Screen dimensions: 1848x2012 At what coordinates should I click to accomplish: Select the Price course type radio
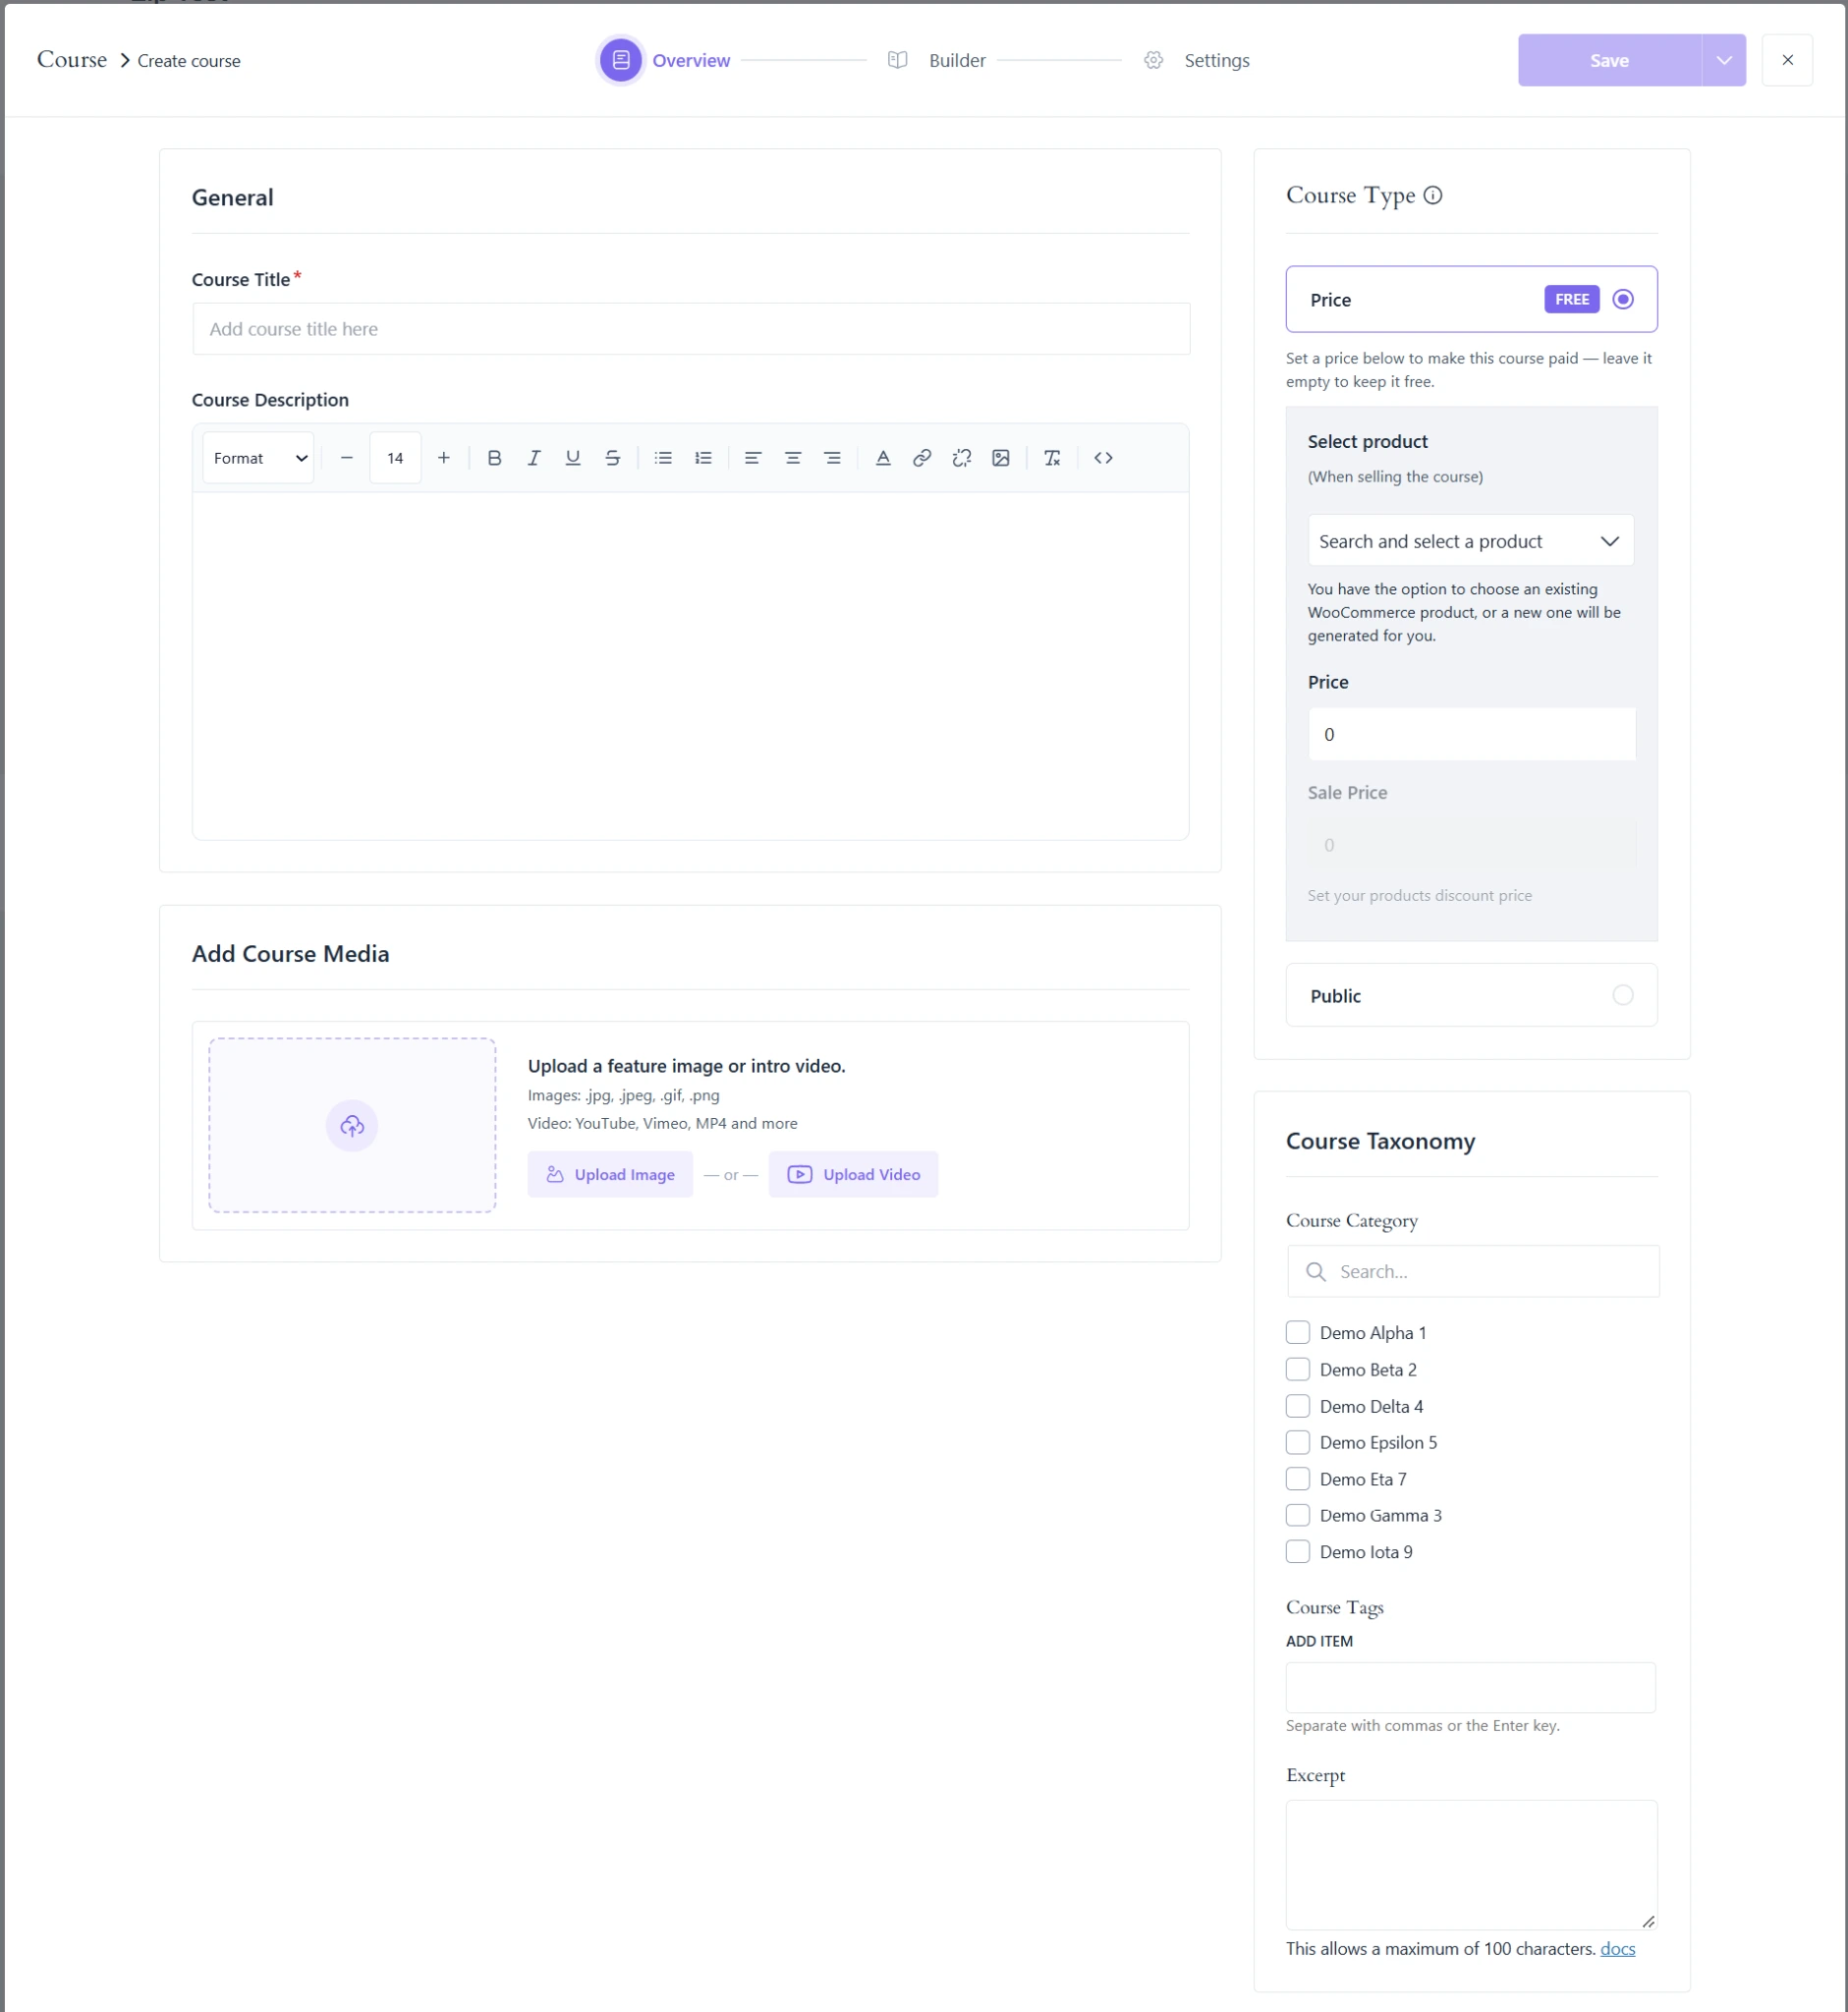tap(1623, 299)
